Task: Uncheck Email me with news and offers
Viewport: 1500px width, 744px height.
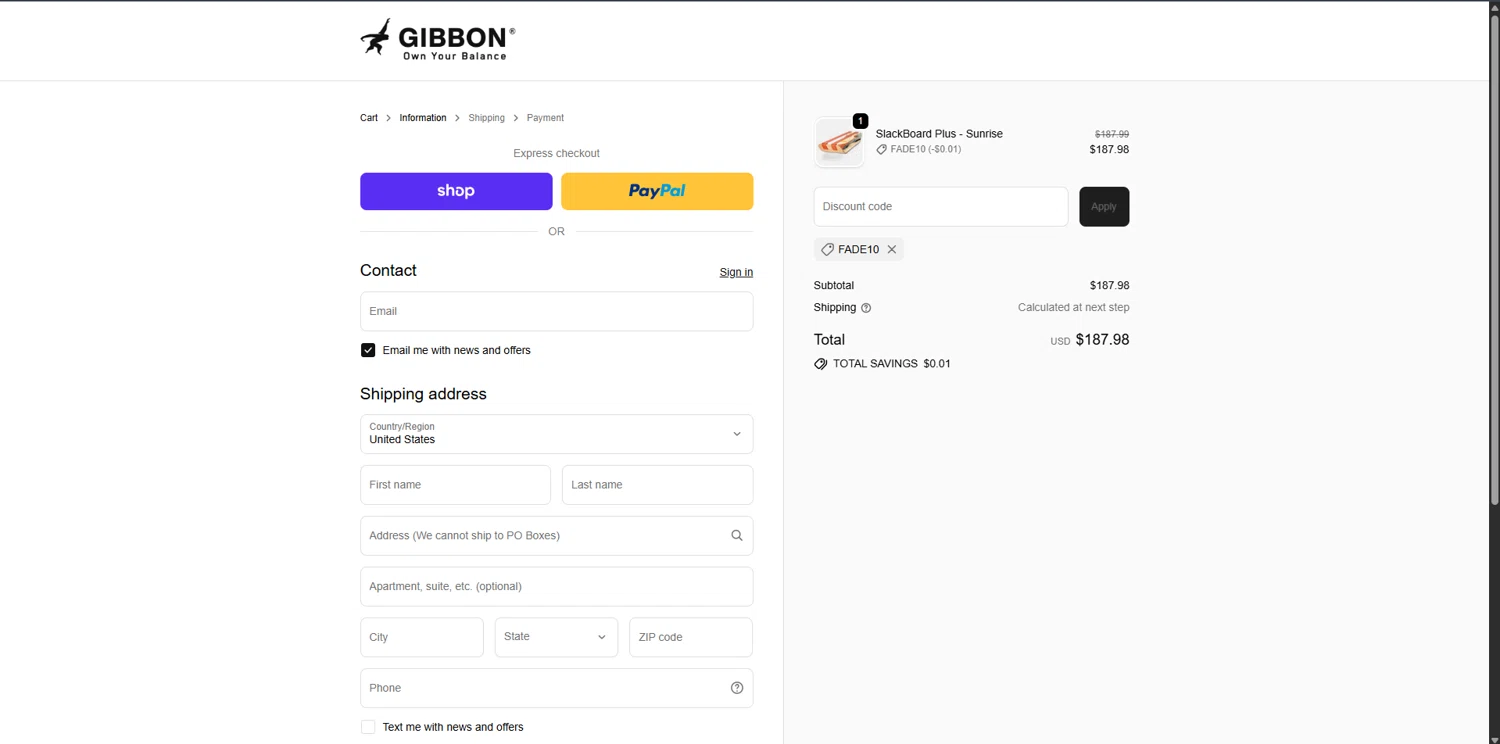Action: click(x=368, y=350)
